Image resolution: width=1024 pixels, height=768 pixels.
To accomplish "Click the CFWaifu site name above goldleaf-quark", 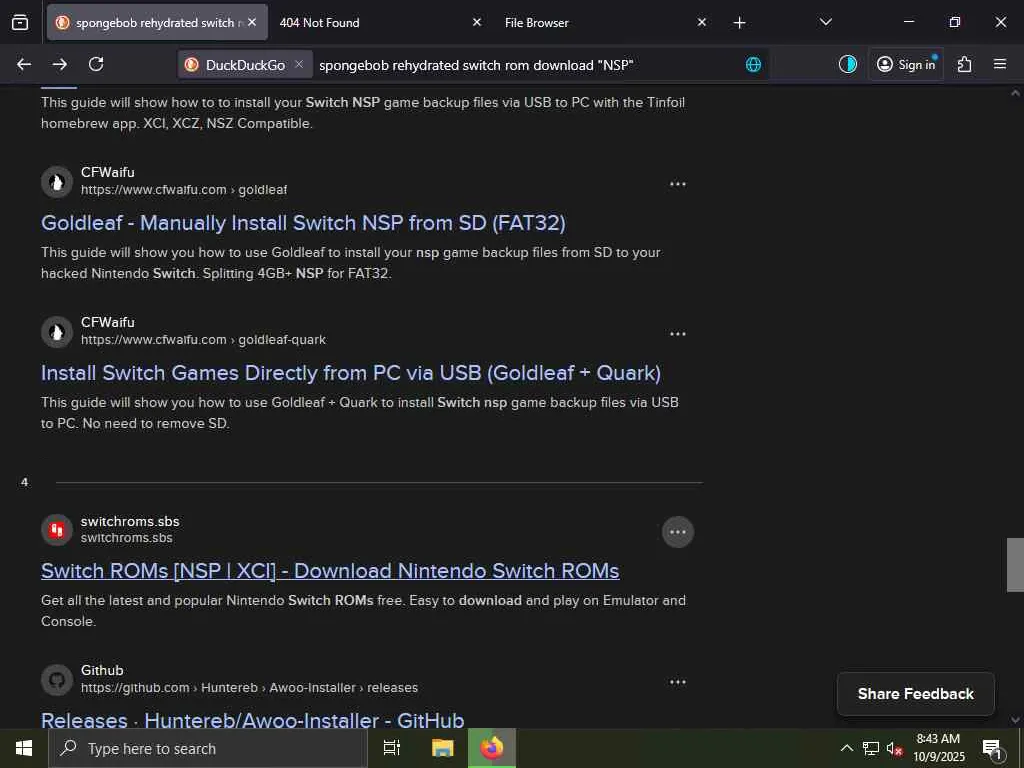I will point(108,322).
